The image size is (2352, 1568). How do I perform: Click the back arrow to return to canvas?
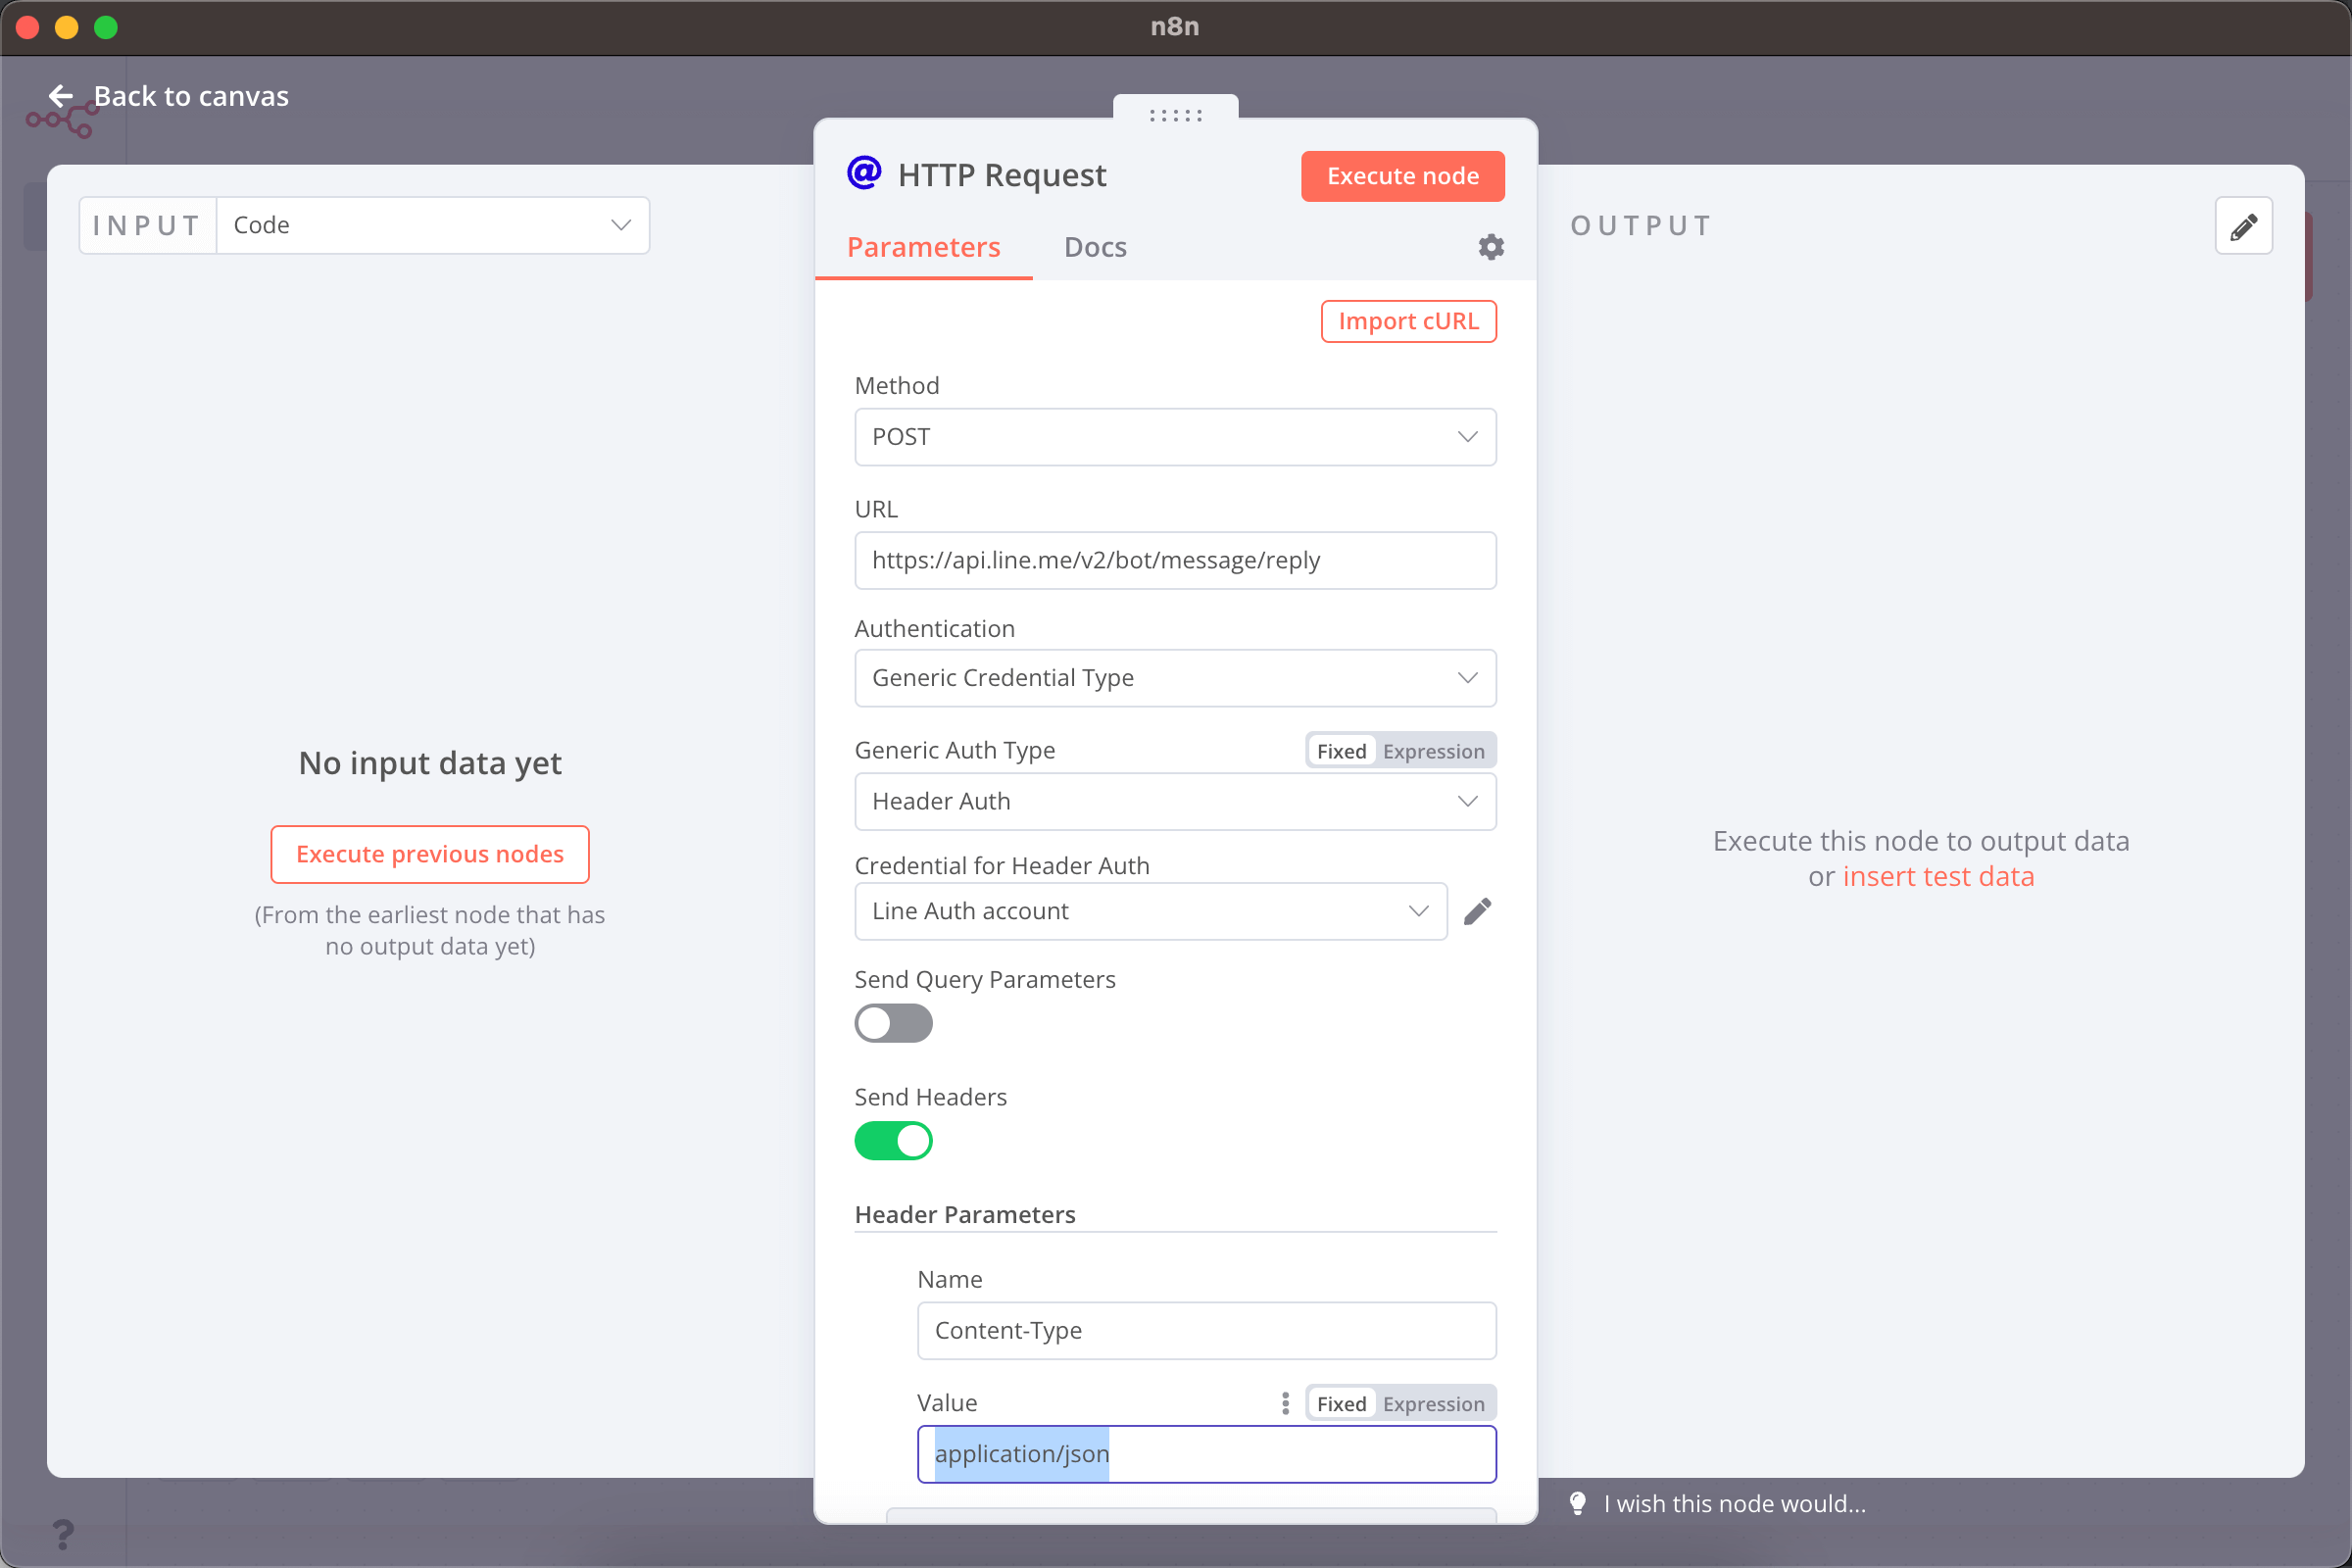pyautogui.click(x=60, y=96)
